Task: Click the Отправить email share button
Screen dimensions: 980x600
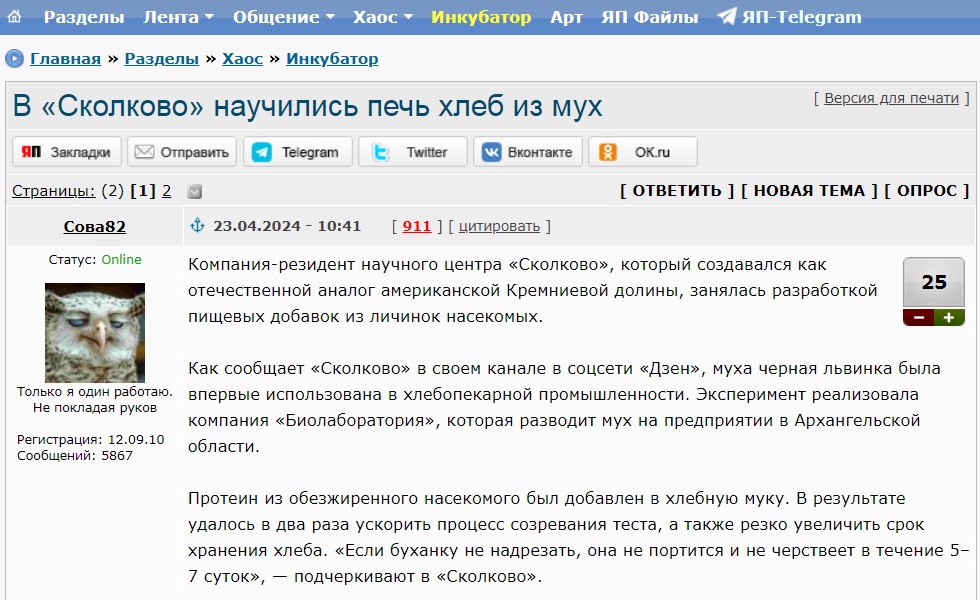Action: [182, 152]
